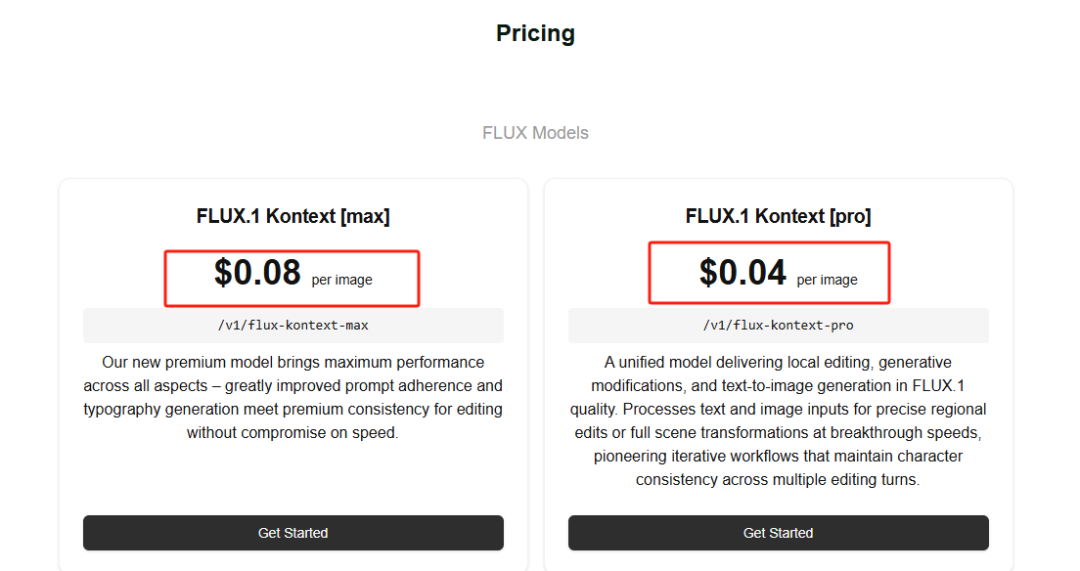This screenshot has width=1080, height=571.
Task: Click the "typography generation meet premium consistency" line
Action: pos(293,409)
